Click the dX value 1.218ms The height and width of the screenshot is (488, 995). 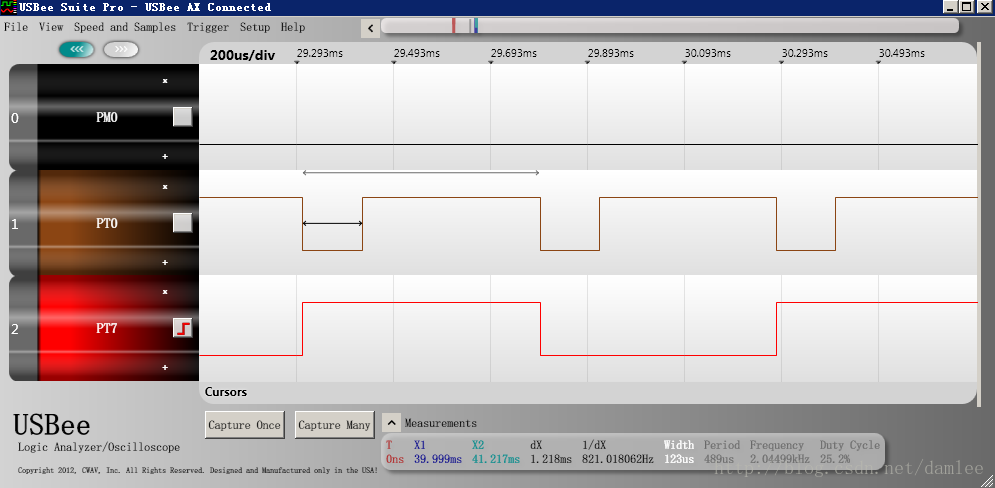tap(551, 459)
